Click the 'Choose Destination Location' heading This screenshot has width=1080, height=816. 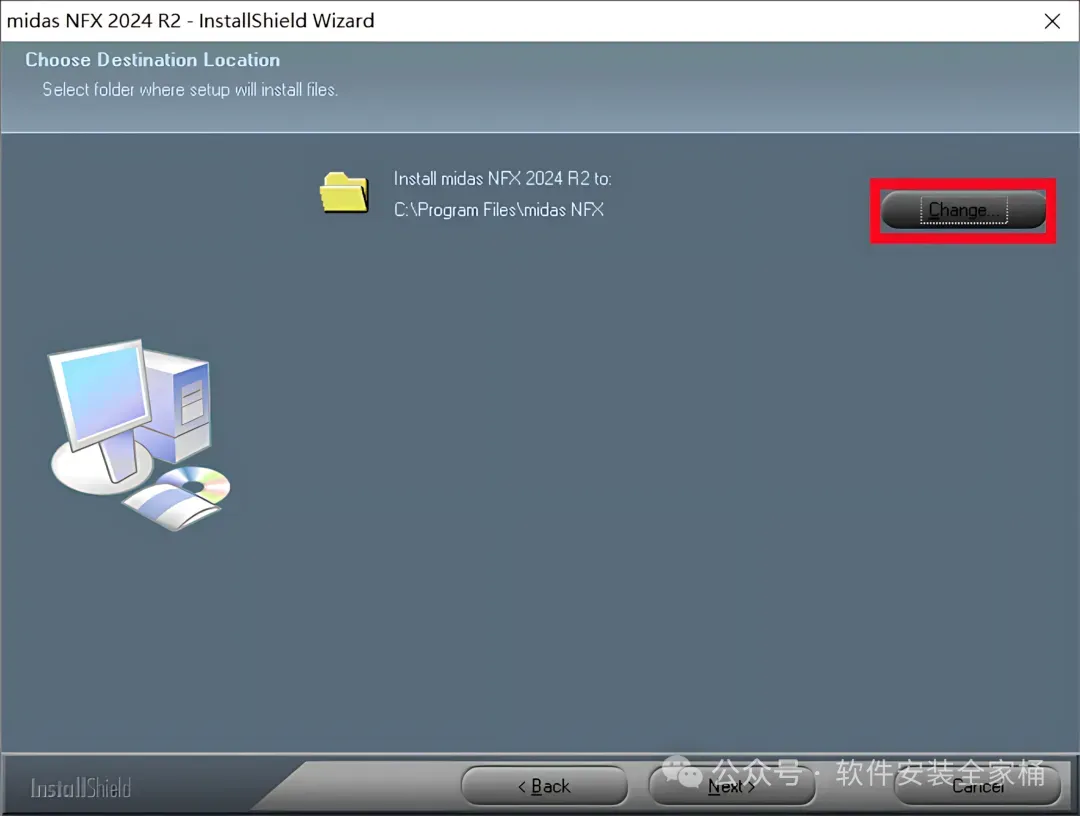(153, 60)
